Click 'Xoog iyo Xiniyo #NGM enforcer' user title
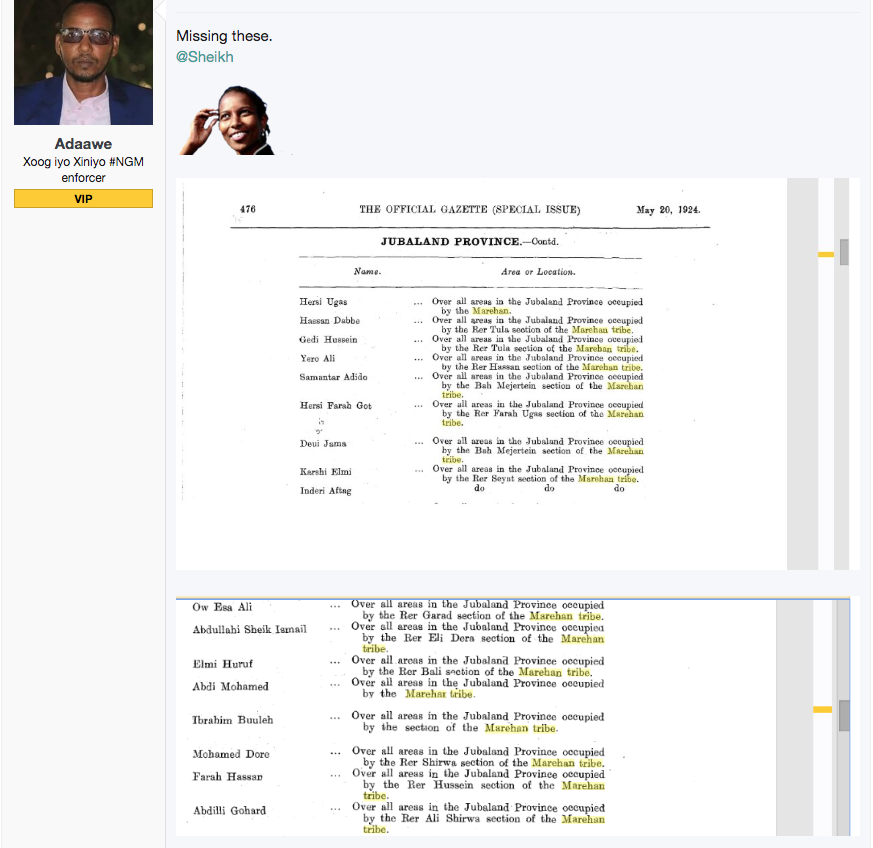The image size is (873, 848). click(83, 169)
